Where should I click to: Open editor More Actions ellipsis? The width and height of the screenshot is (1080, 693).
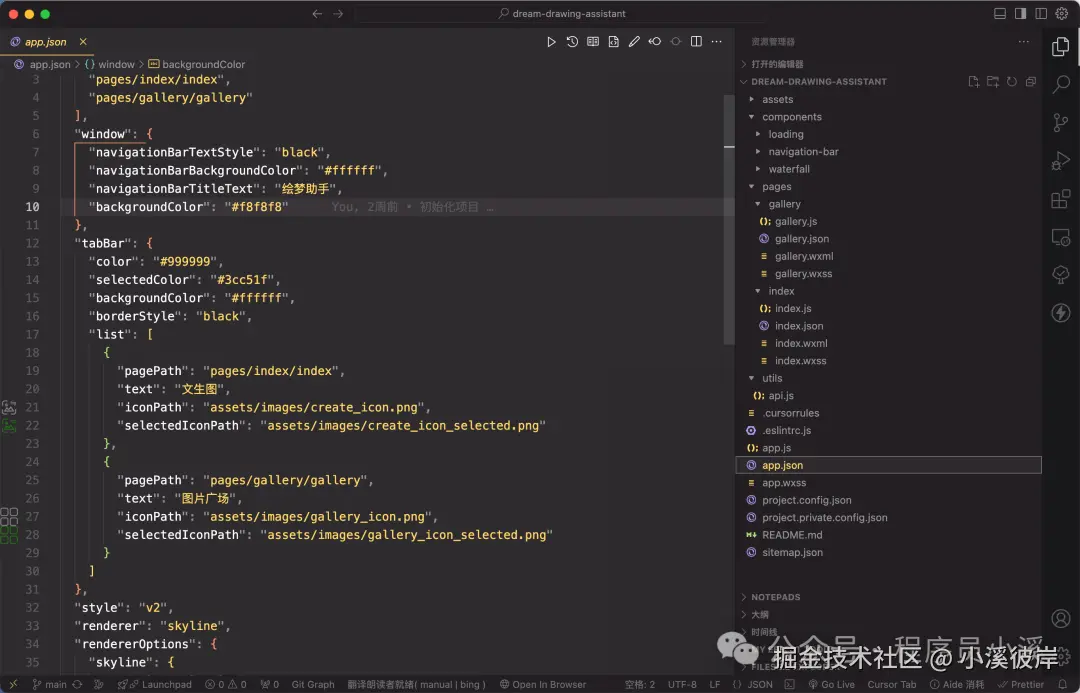coord(716,42)
